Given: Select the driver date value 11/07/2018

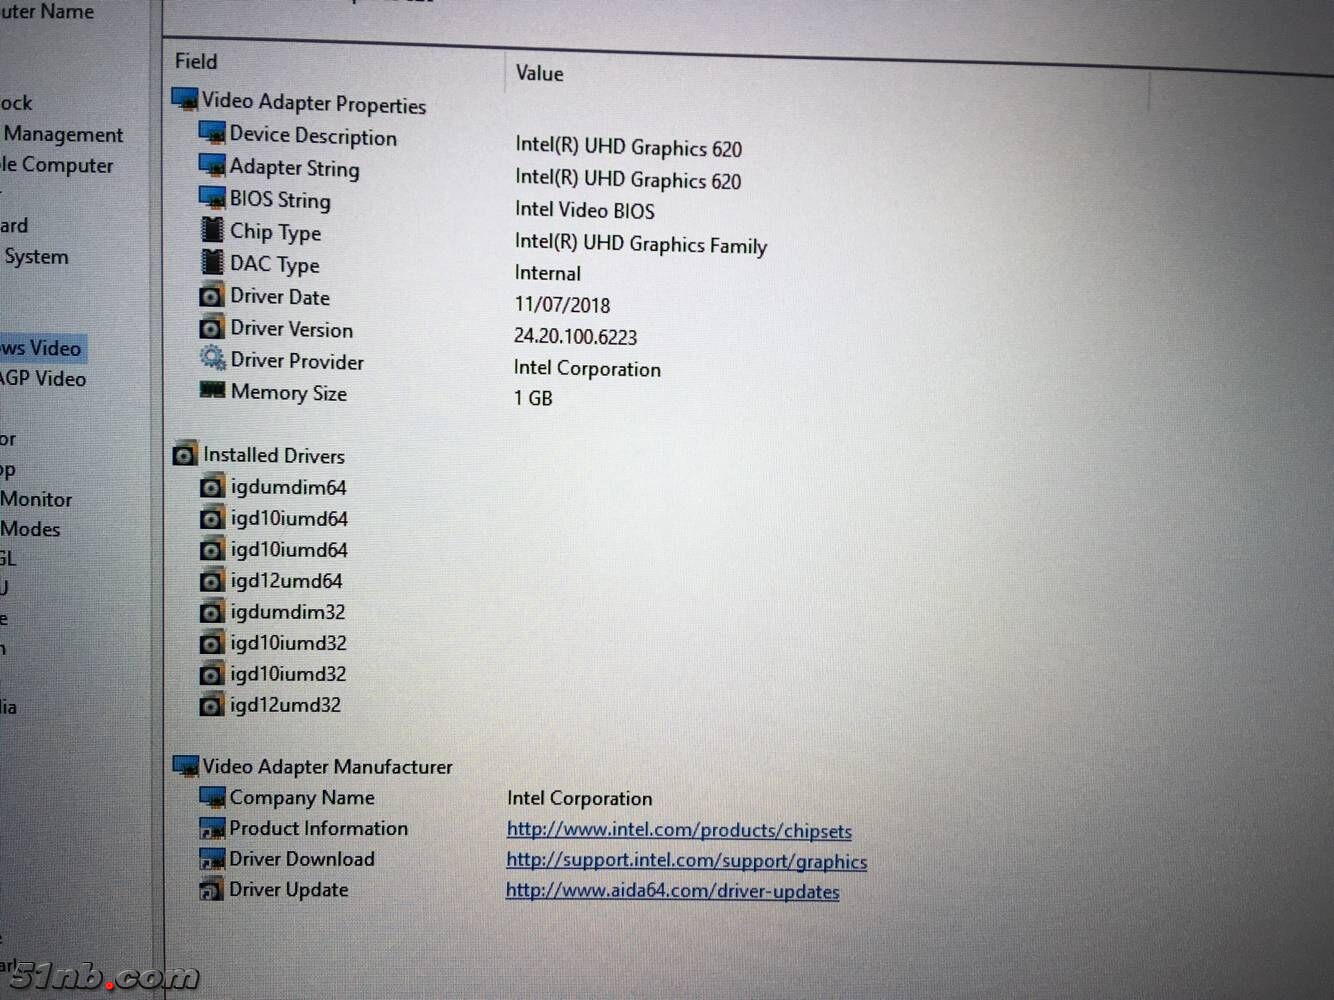Looking at the screenshot, I should (x=562, y=305).
